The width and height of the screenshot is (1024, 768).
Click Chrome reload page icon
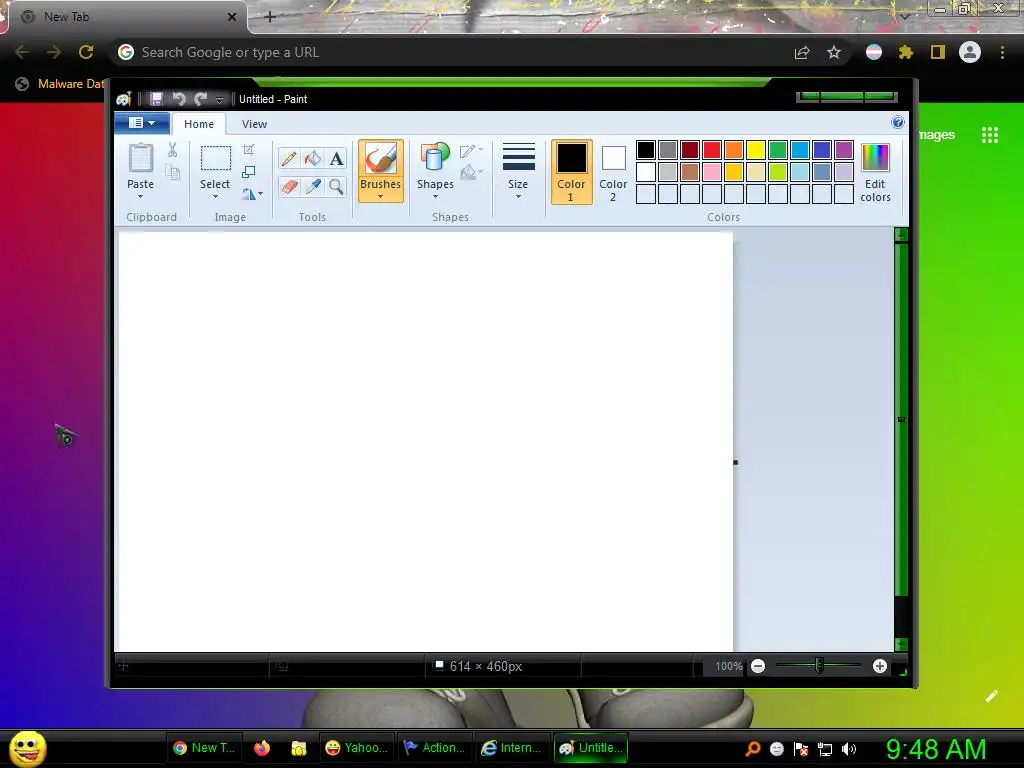(86, 52)
